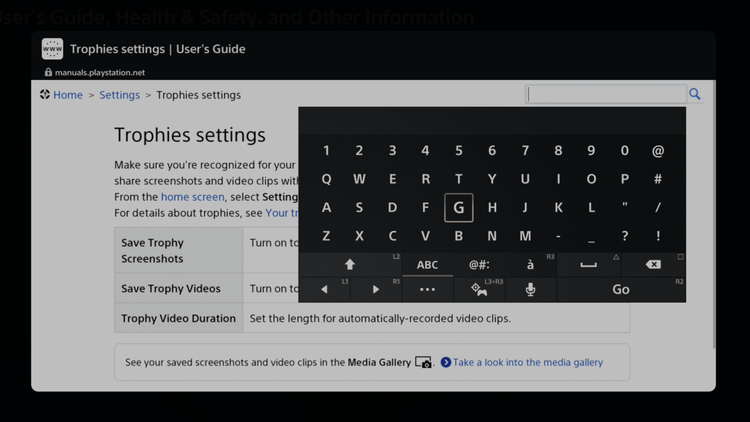Switch to the @#: symbols layout

click(x=479, y=265)
